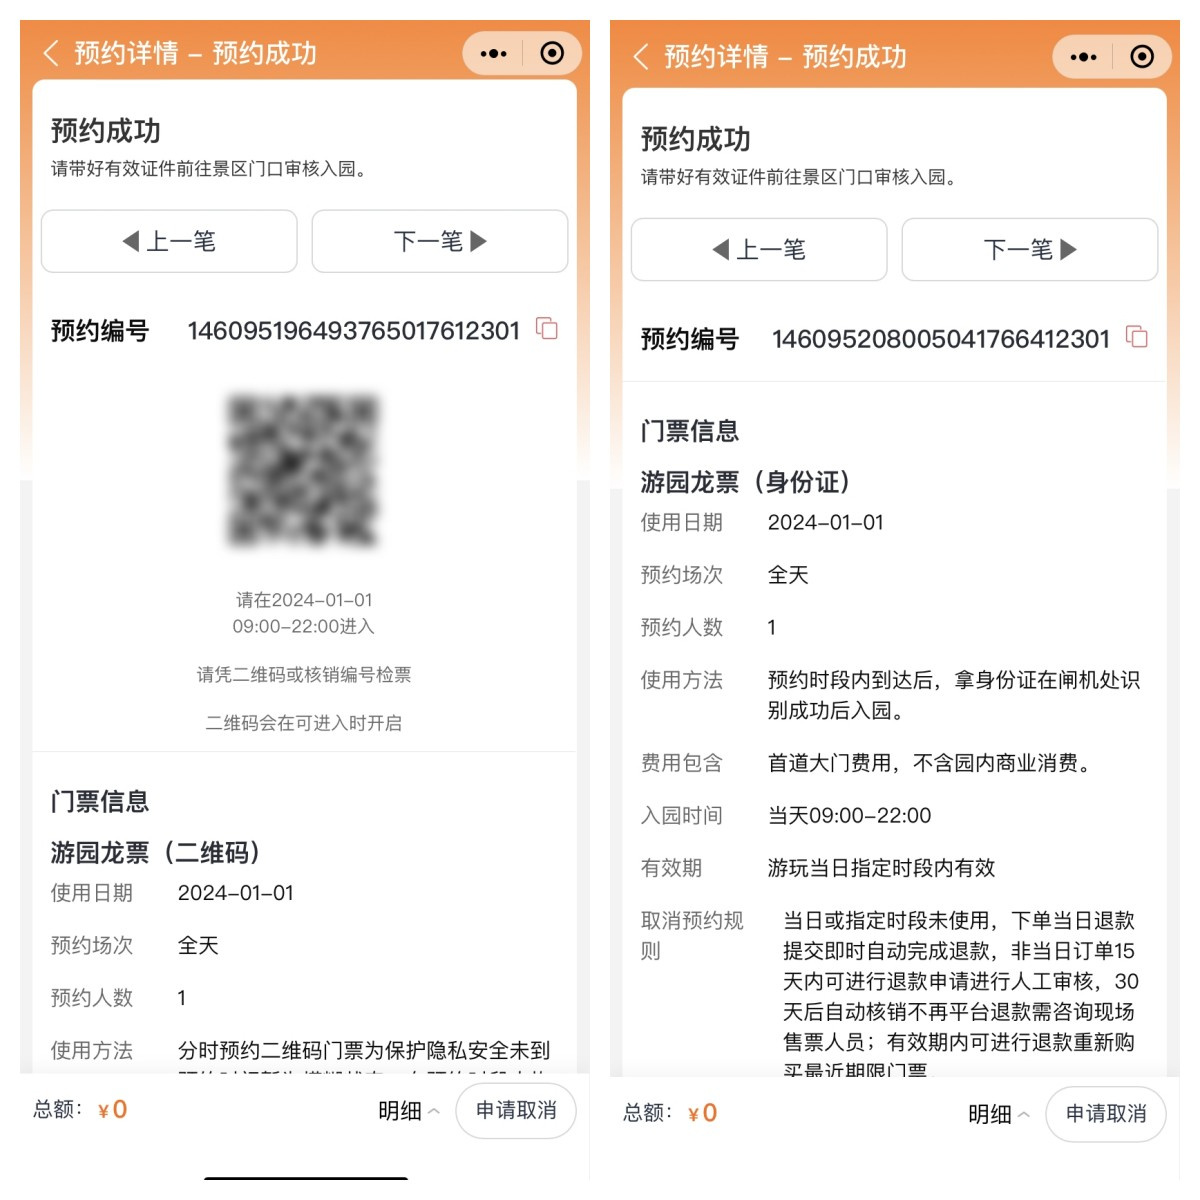
Task: Tap booking number text 1460951964937650176​12301
Action: click(354, 331)
